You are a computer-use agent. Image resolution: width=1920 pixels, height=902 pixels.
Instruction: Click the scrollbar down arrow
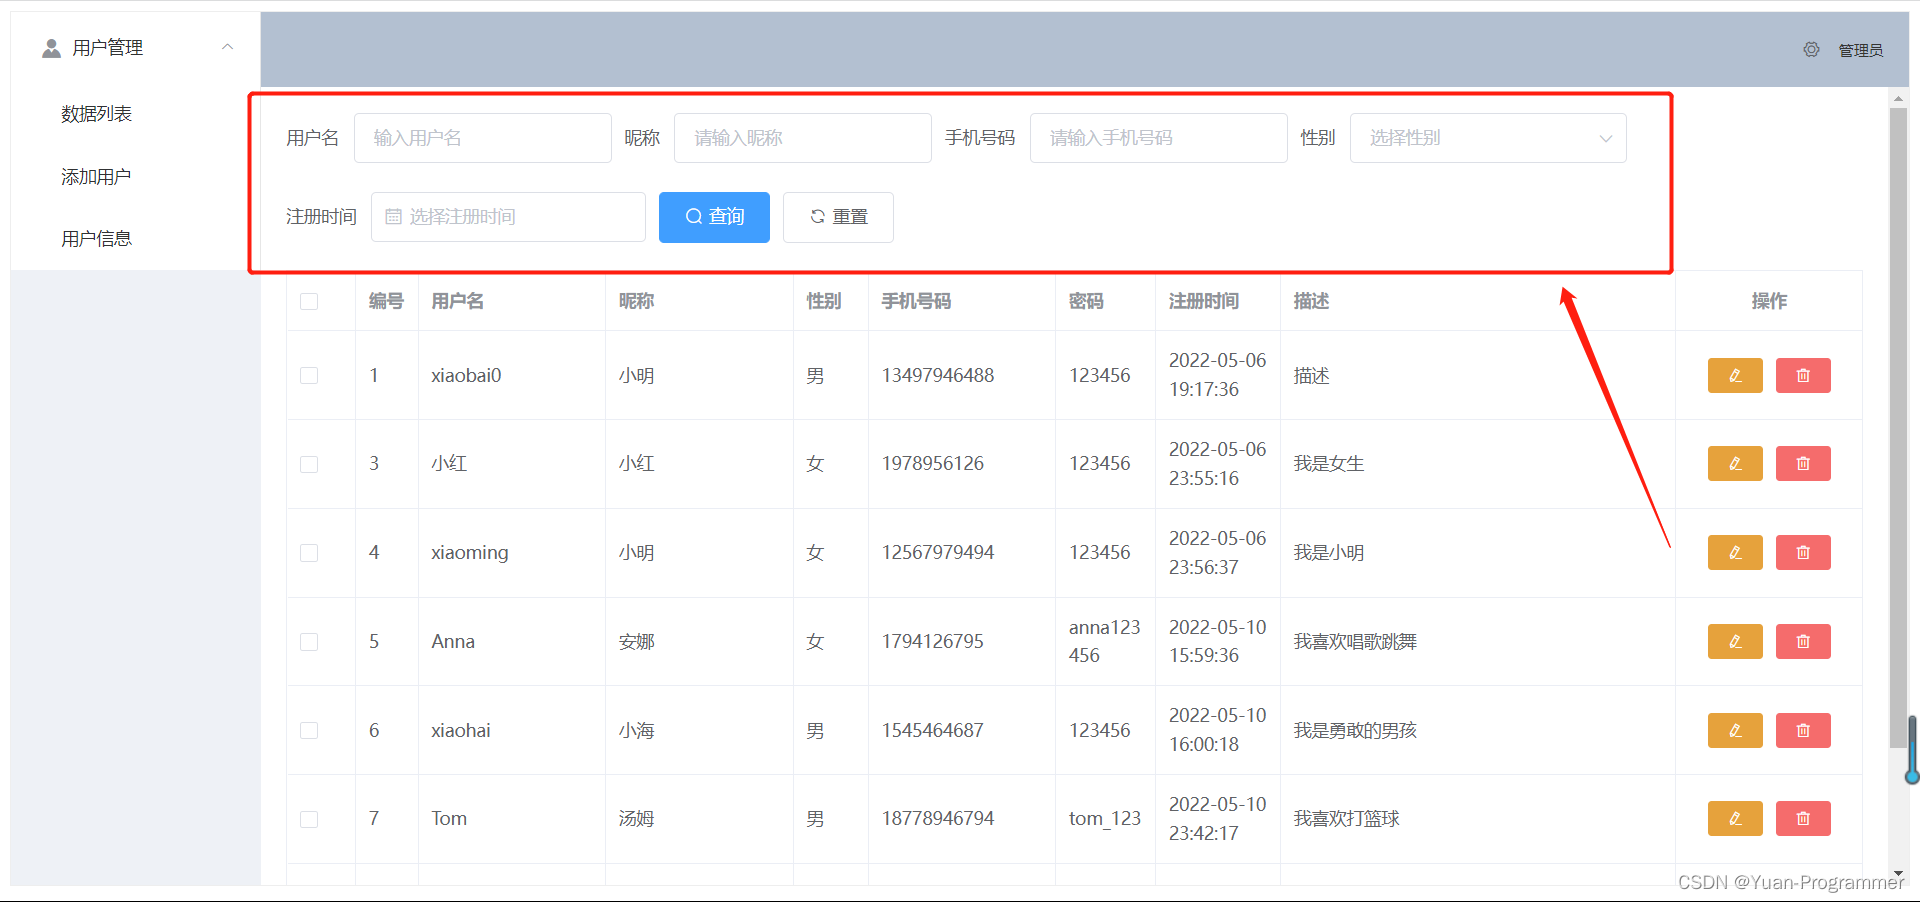(1898, 874)
